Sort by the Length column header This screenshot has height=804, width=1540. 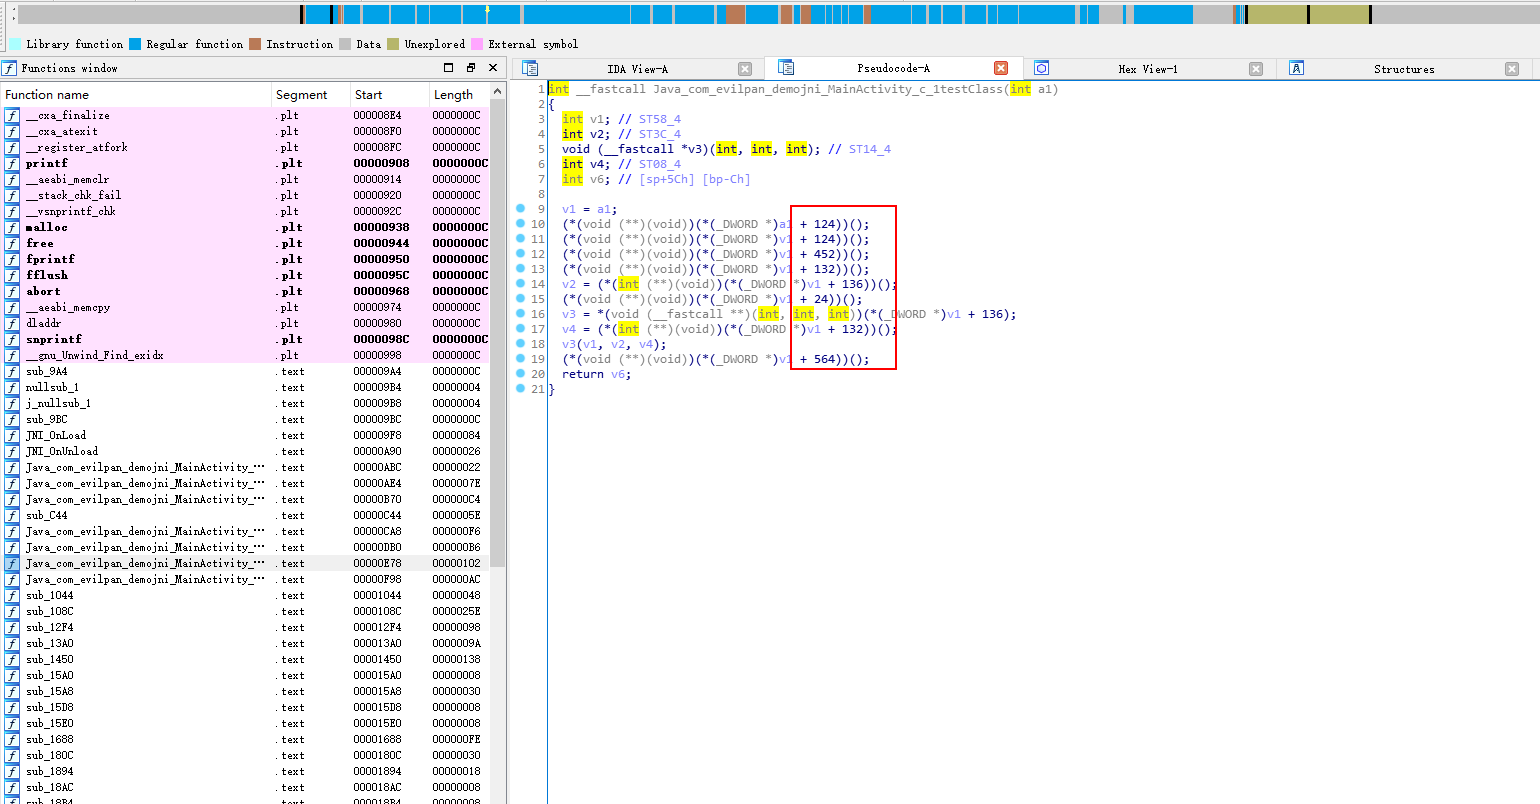[x=459, y=95]
